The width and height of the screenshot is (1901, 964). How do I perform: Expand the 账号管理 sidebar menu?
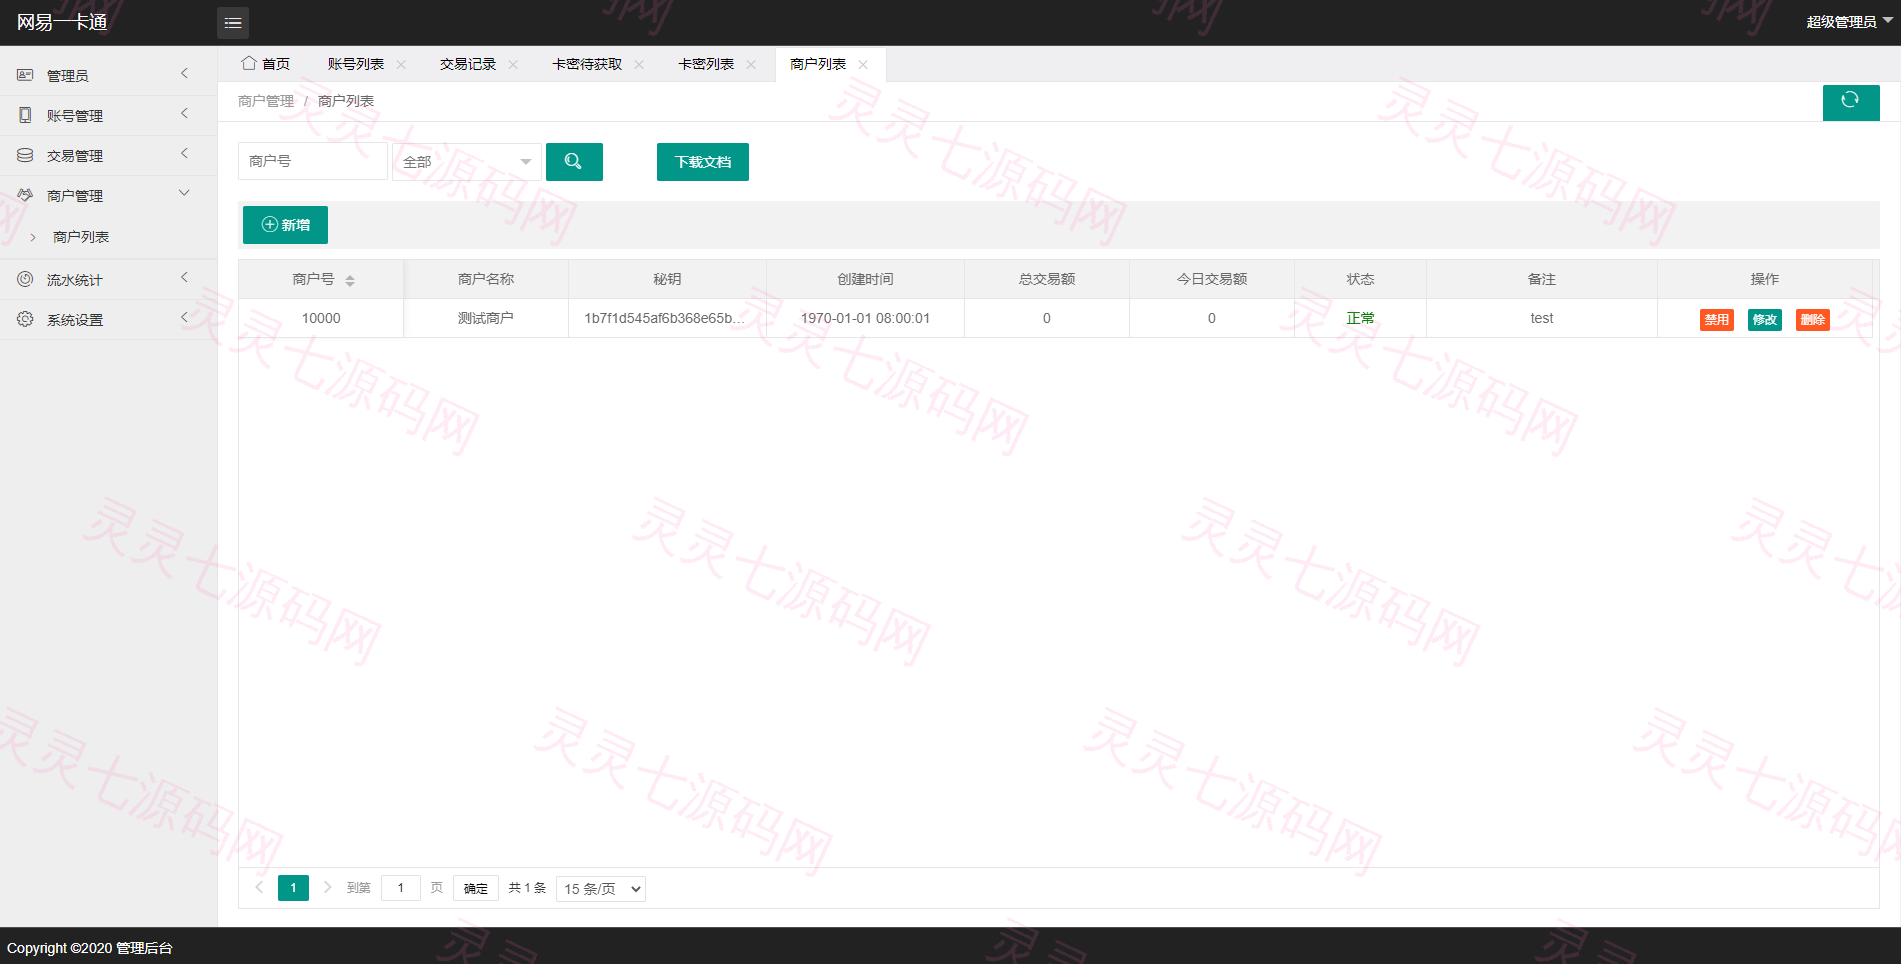point(184,113)
